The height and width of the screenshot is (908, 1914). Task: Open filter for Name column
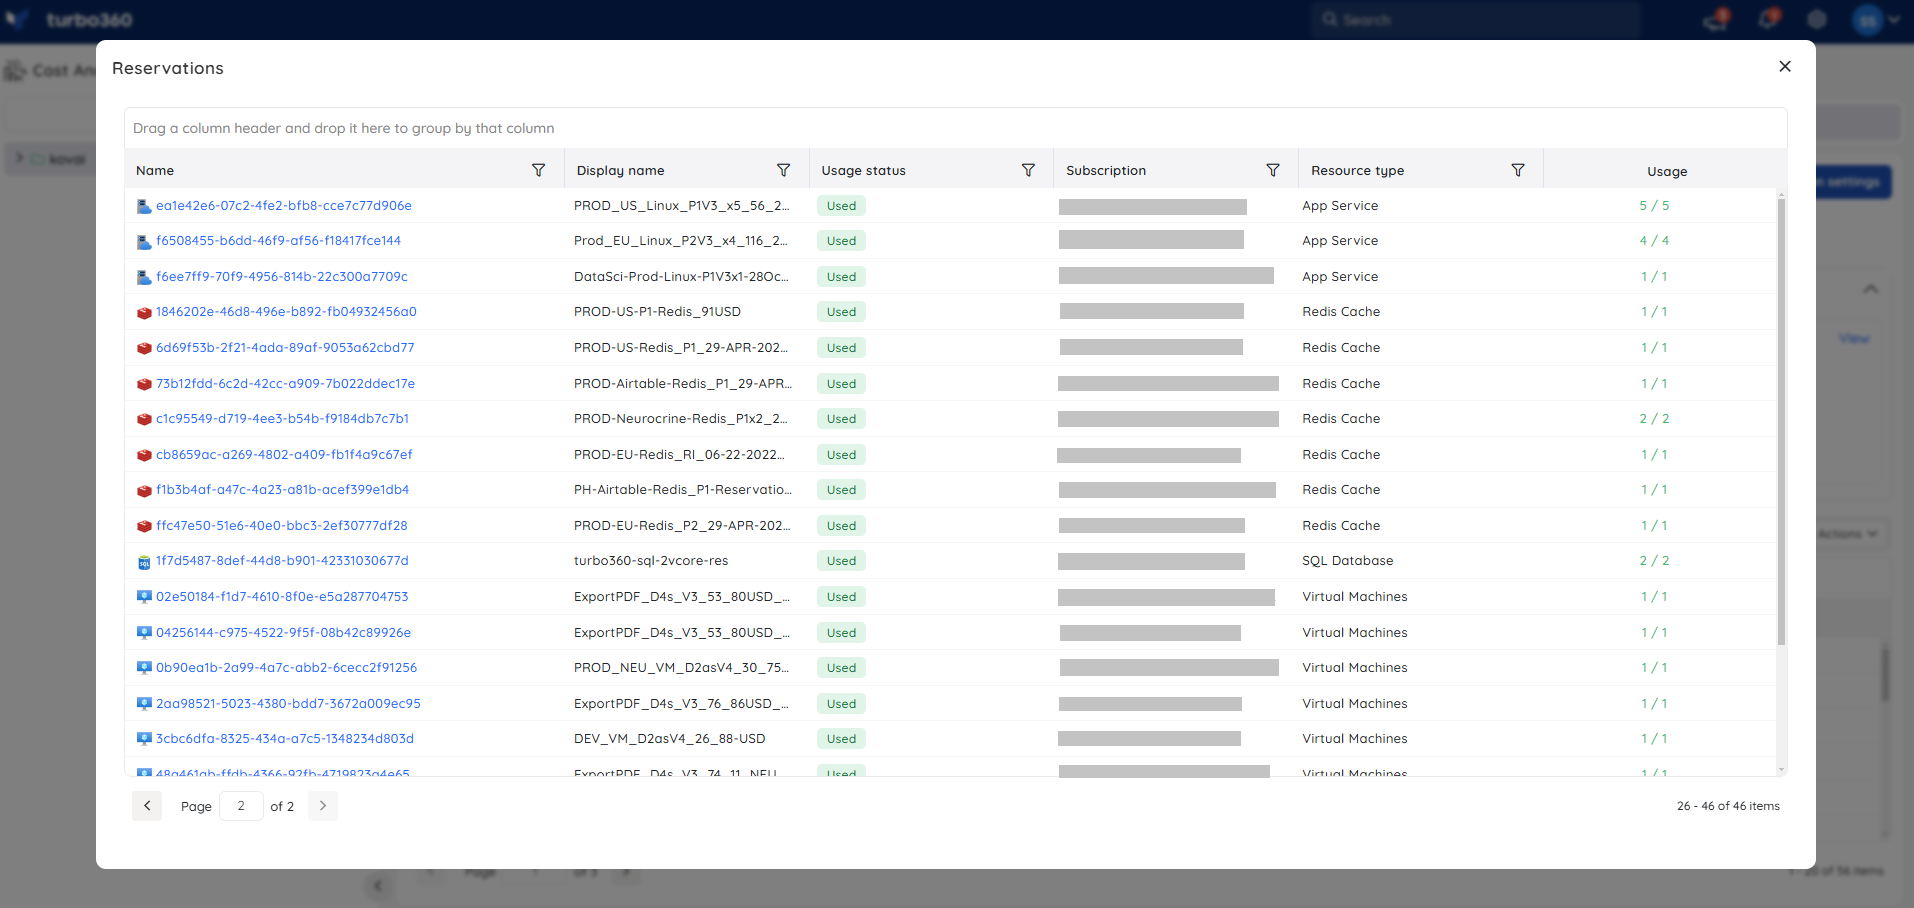pos(539,170)
